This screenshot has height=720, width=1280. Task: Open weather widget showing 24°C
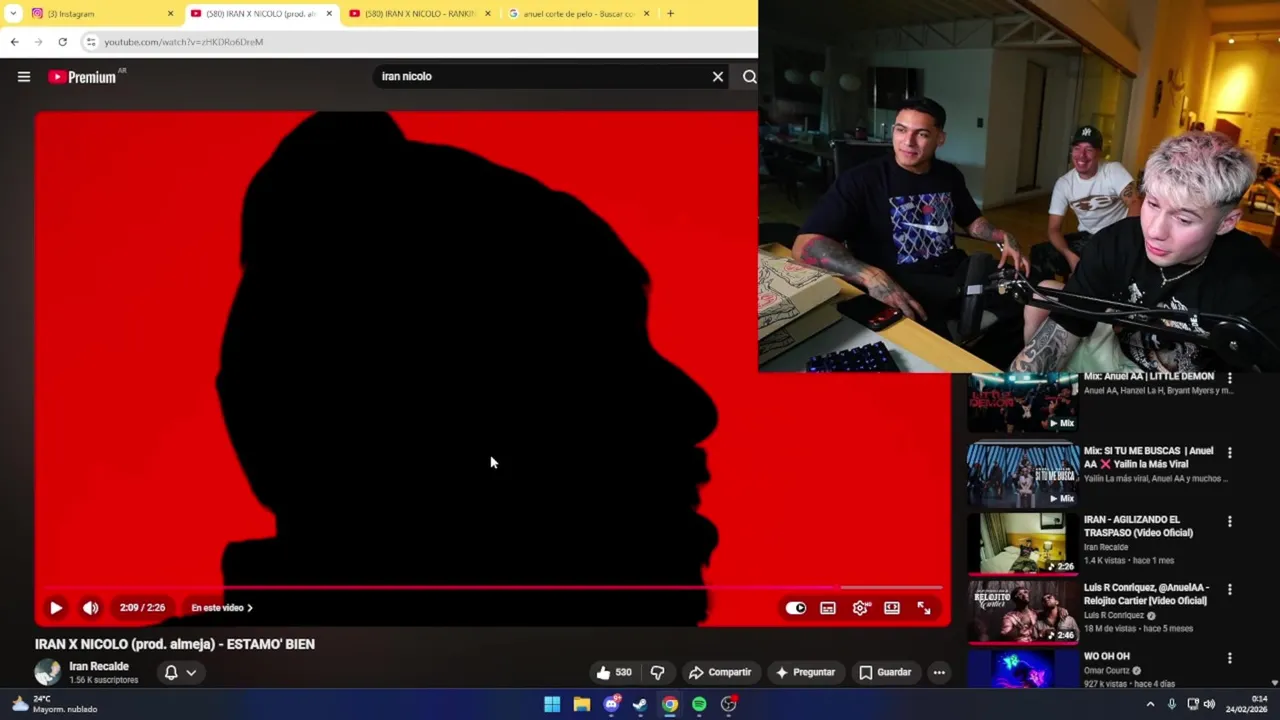pos(55,704)
